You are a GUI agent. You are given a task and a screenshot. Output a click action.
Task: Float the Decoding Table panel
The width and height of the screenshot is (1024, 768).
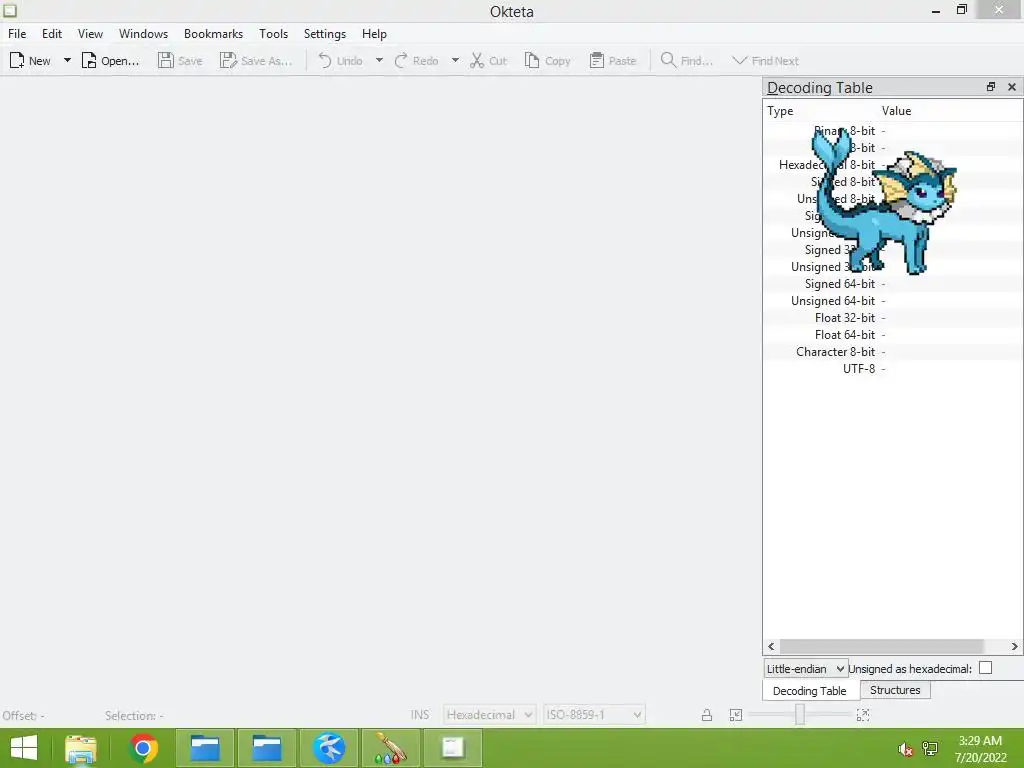coord(991,87)
